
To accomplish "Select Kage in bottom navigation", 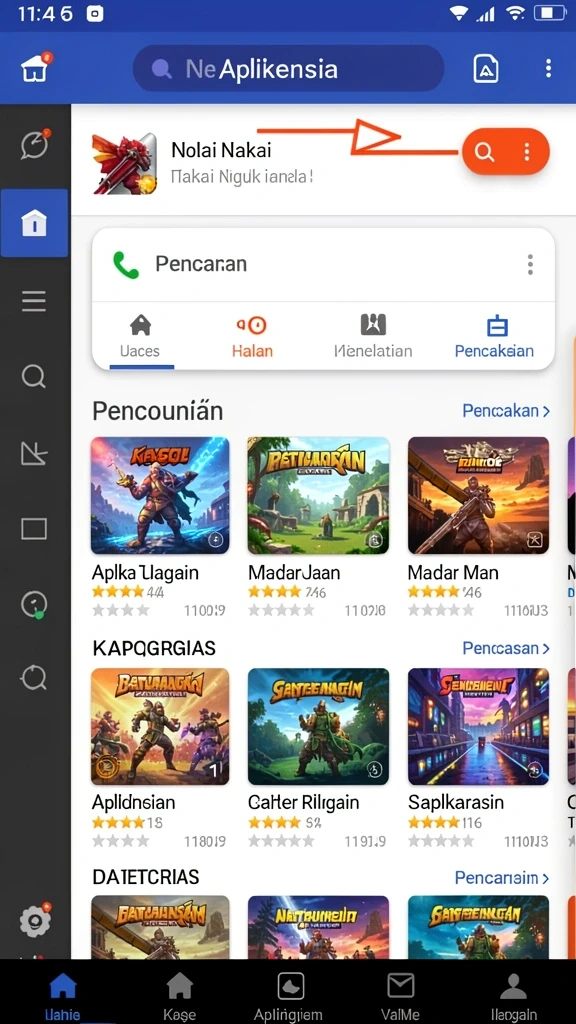I will point(179,996).
